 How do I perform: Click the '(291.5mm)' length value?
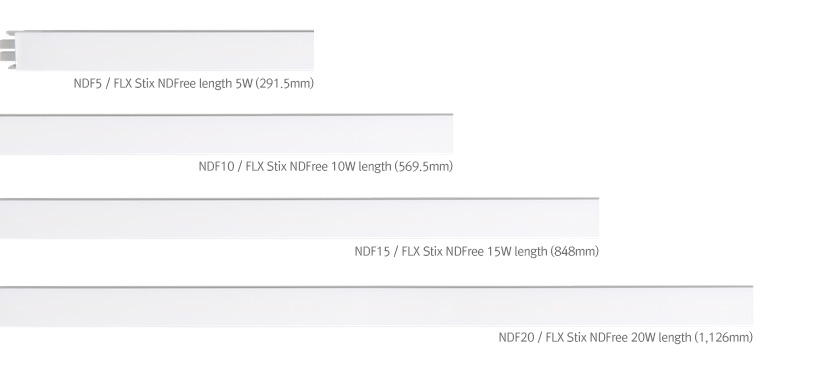click(x=285, y=84)
